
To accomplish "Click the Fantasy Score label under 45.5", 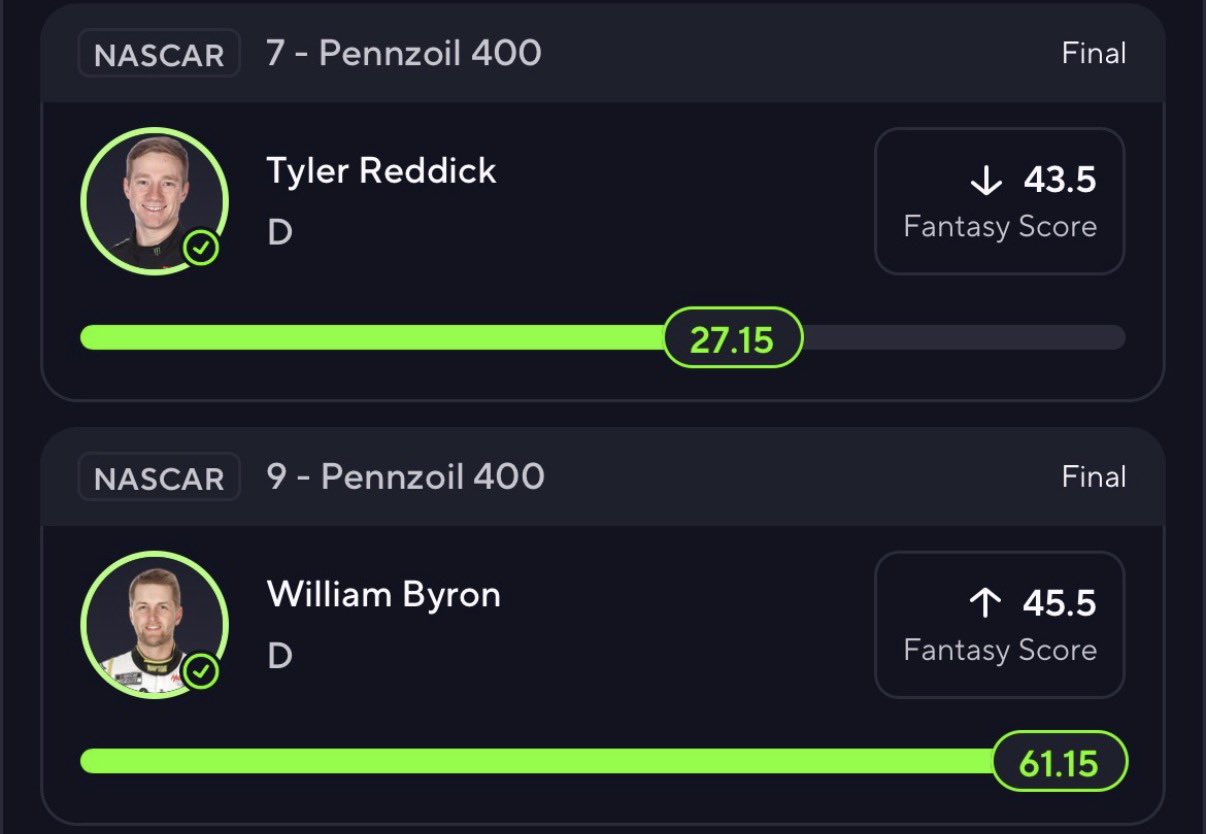I will coord(1000,650).
